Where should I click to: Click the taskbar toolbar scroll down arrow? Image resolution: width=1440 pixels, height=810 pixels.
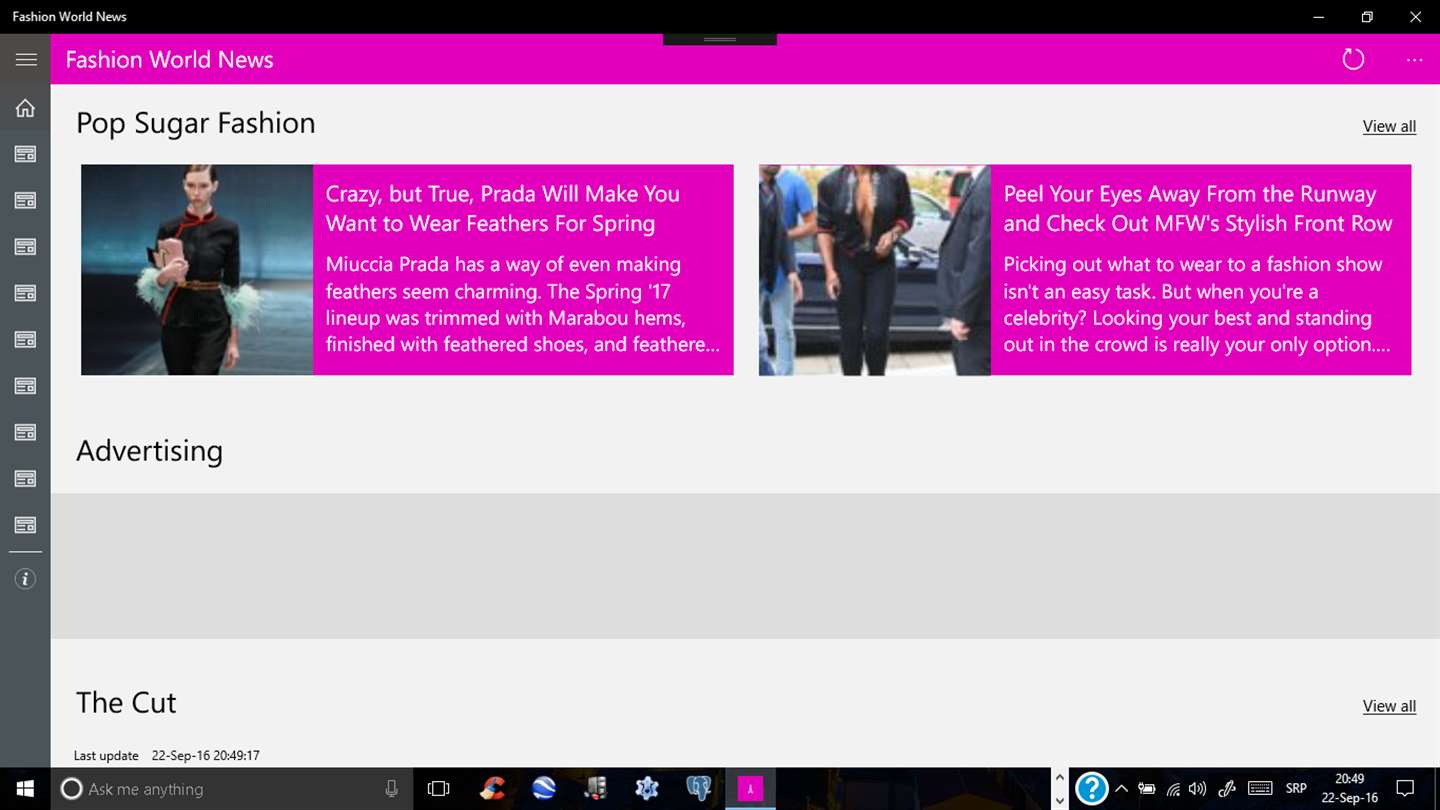tap(1059, 800)
